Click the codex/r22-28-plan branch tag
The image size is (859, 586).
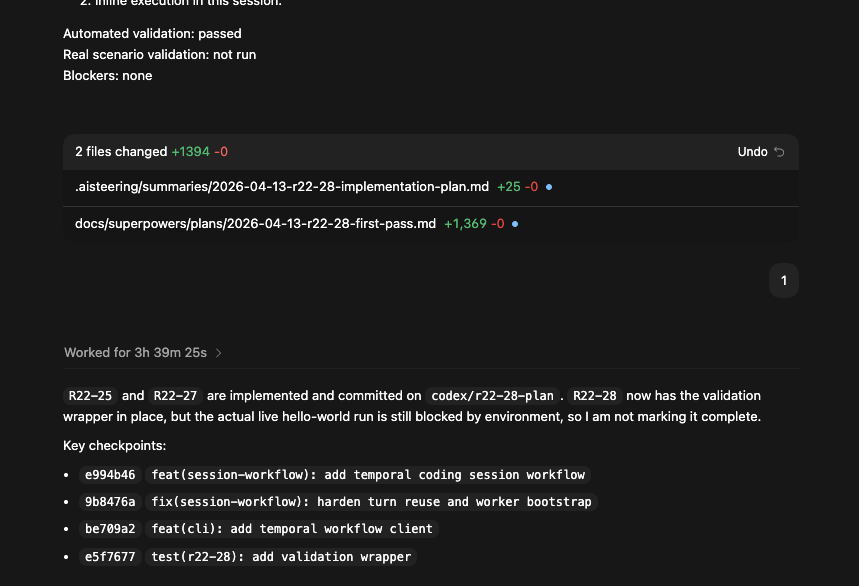(x=493, y=395)
